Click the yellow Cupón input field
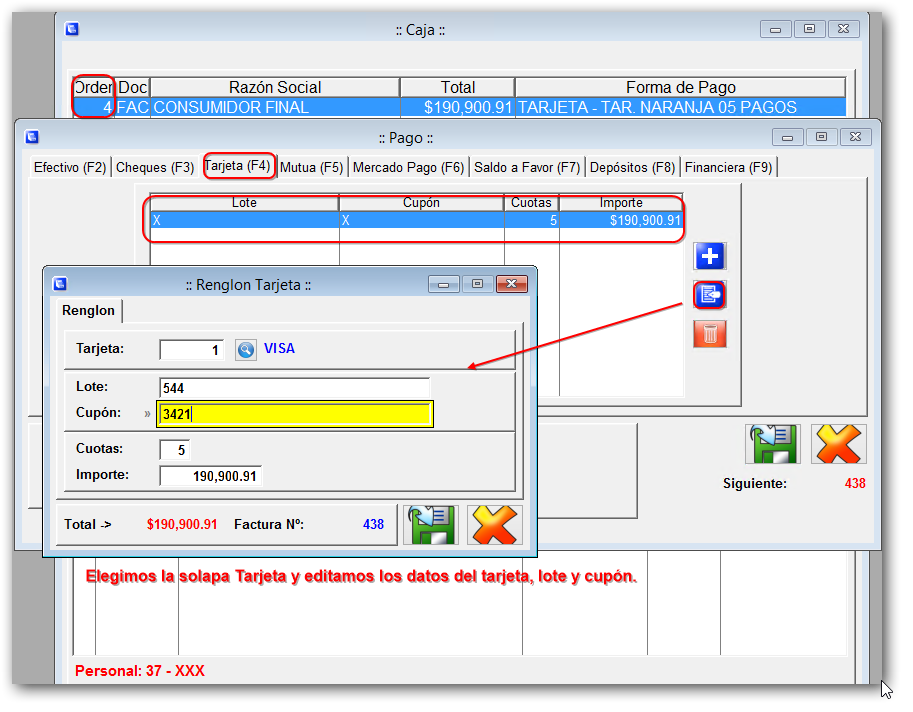This screenshot has height=712, width=913. [294, 414]
